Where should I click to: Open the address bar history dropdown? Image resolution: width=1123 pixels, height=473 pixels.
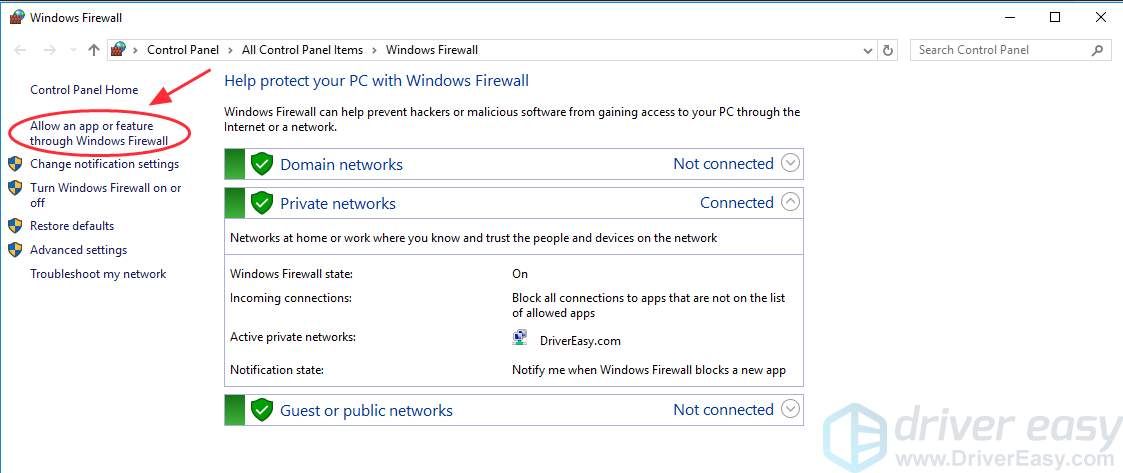click(x=867, y=50)
